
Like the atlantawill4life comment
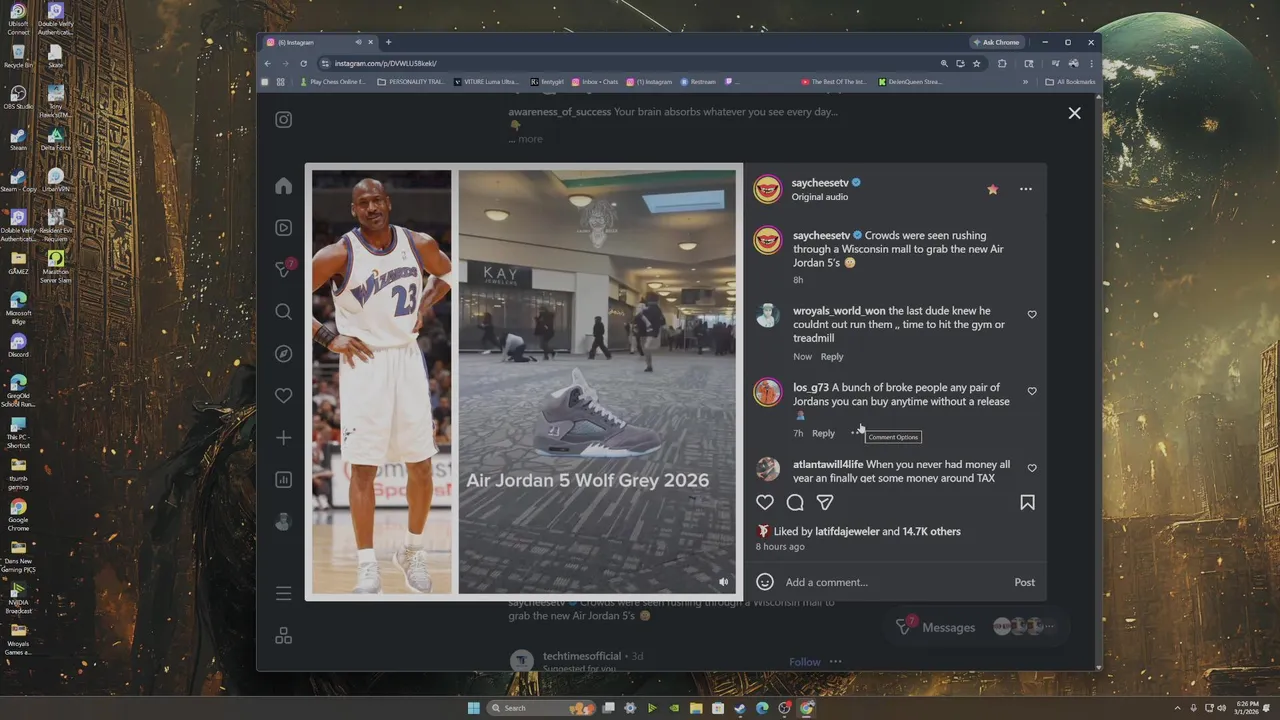point(1032,468)
